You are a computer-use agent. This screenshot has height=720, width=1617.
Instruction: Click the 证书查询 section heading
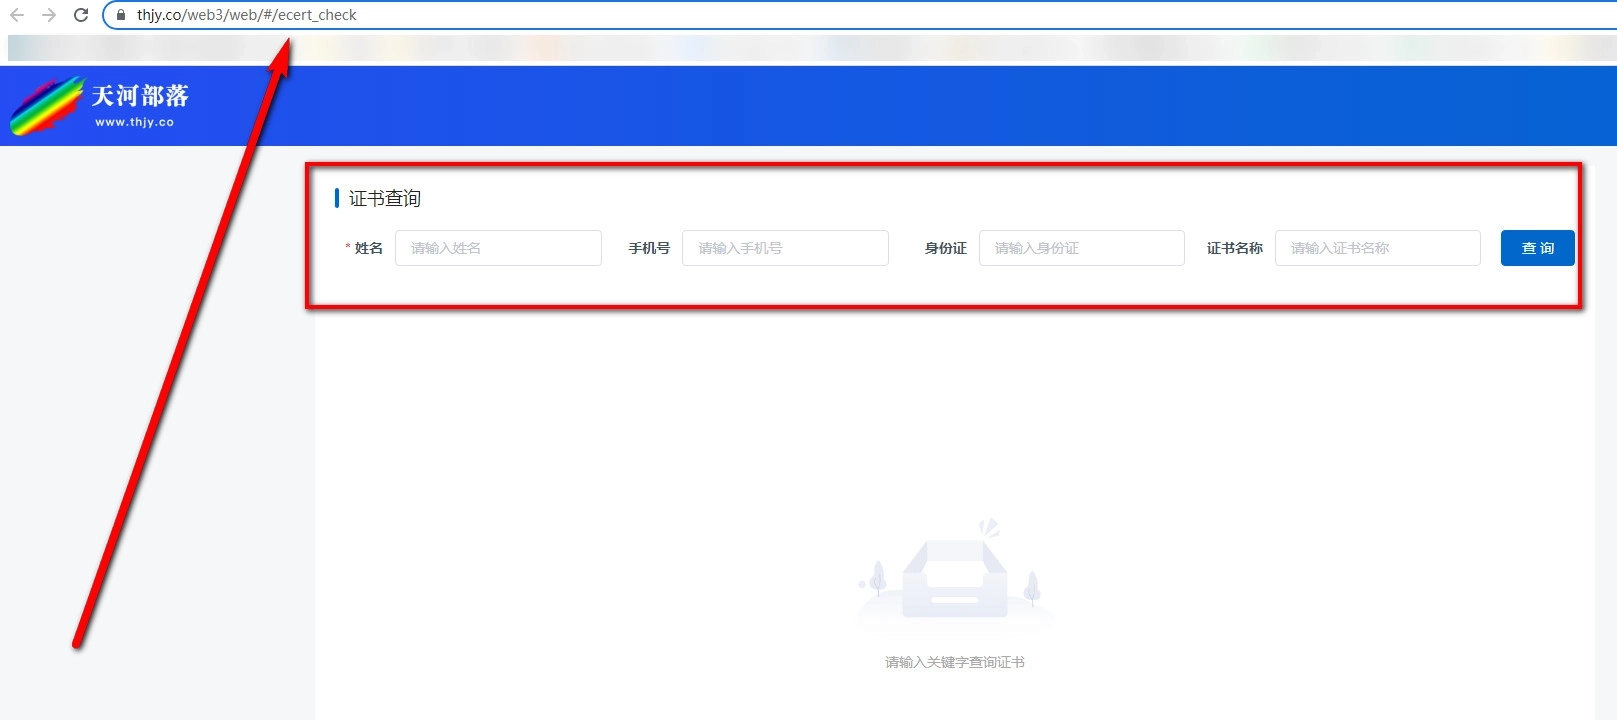pyautogui.click(x=384, y=198)
